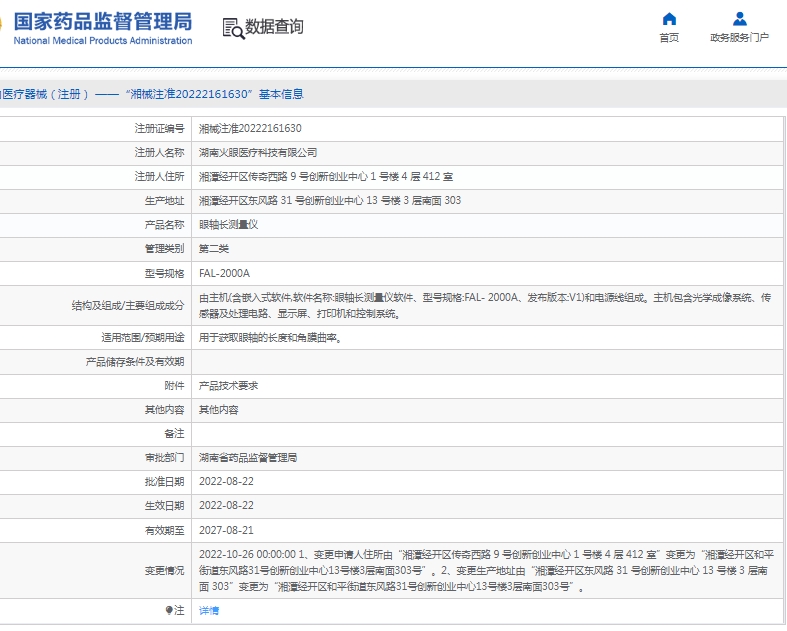
Task: Click management class value 第二类
Action: point(214,249)
